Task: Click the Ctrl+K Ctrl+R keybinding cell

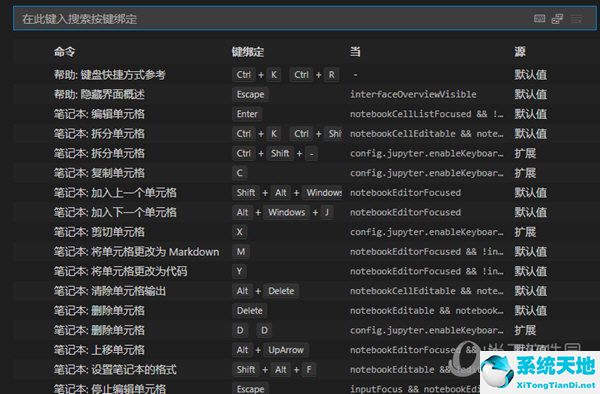Action: click(286, 75)
